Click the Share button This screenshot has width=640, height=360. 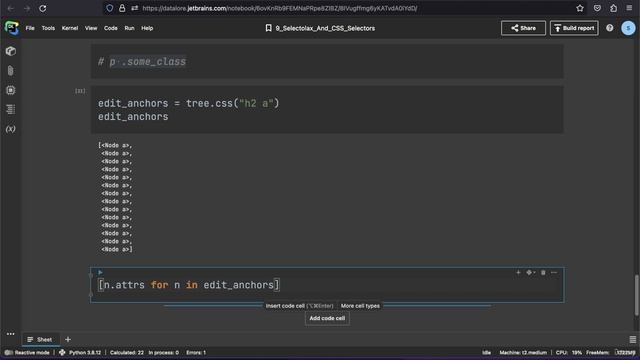click(x=523, y=28)
